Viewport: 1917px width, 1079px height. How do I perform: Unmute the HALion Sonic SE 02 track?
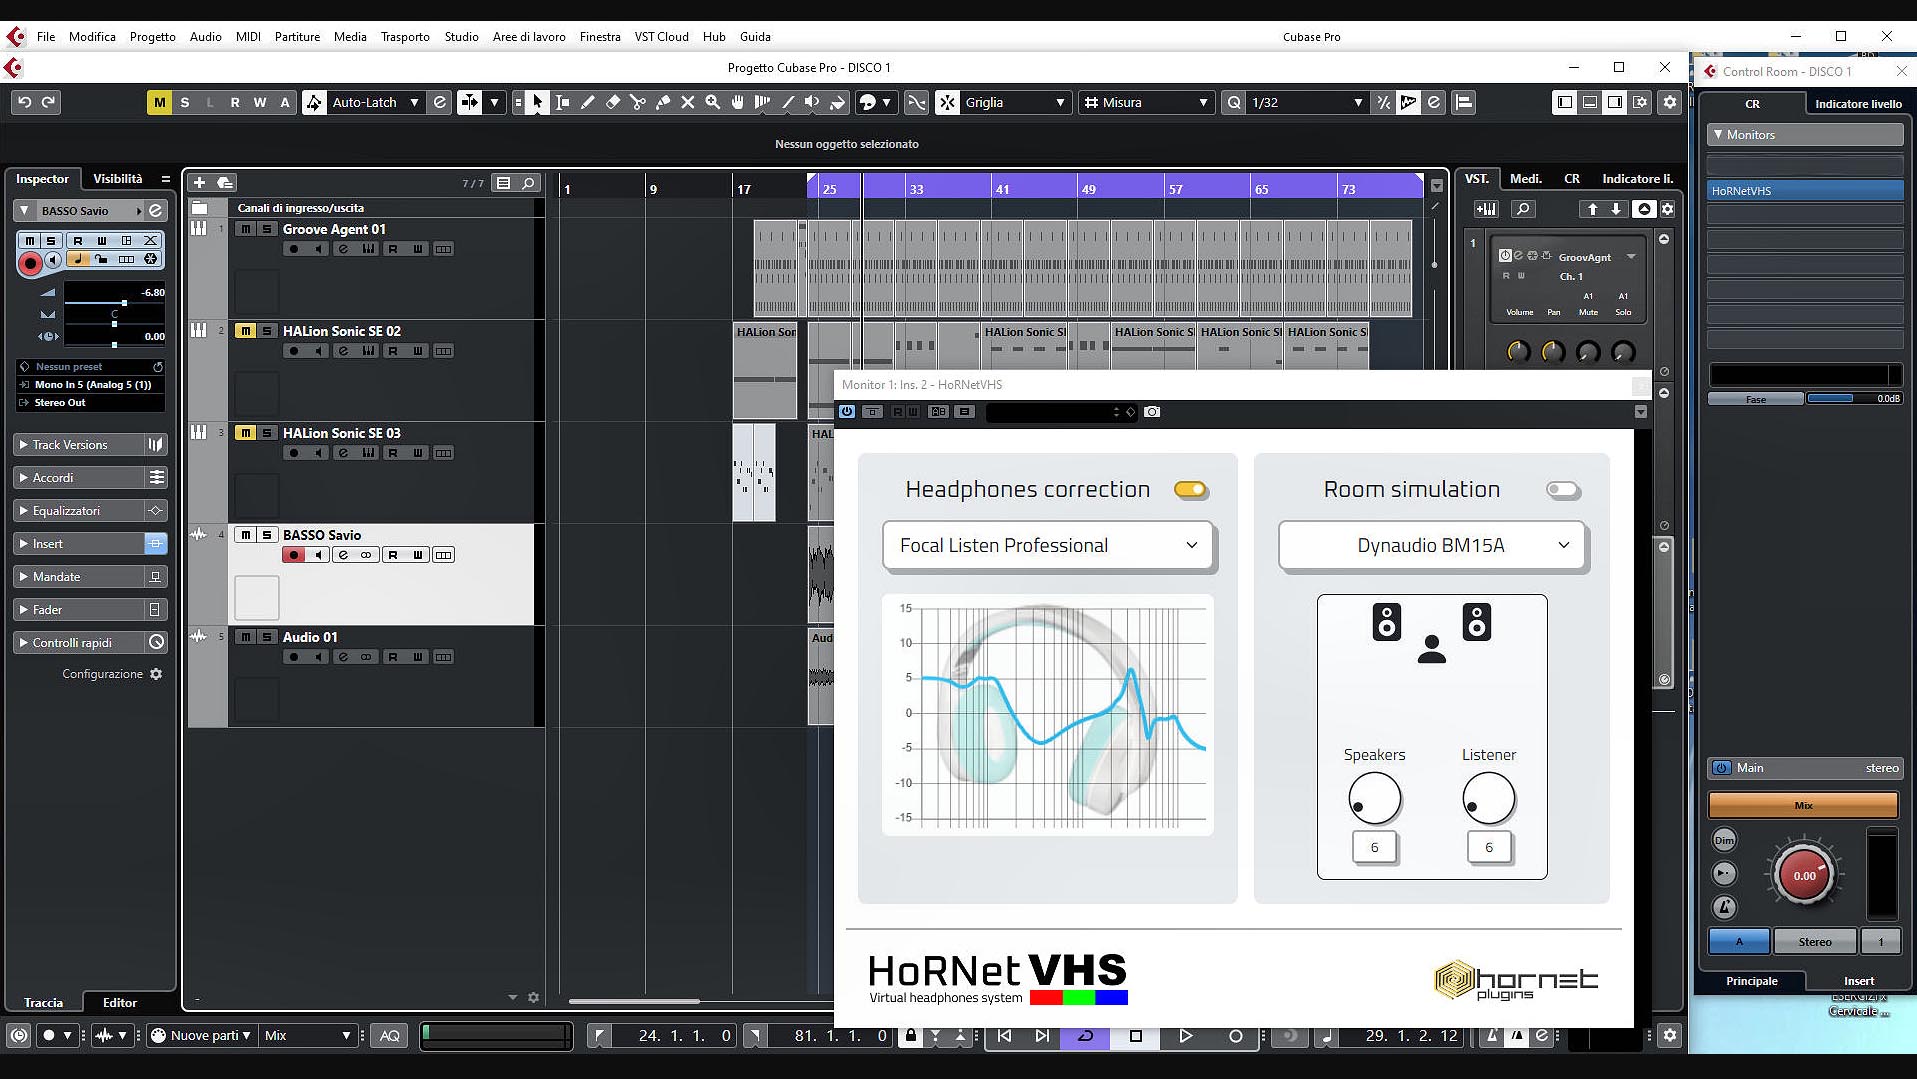tap(245, 331)
